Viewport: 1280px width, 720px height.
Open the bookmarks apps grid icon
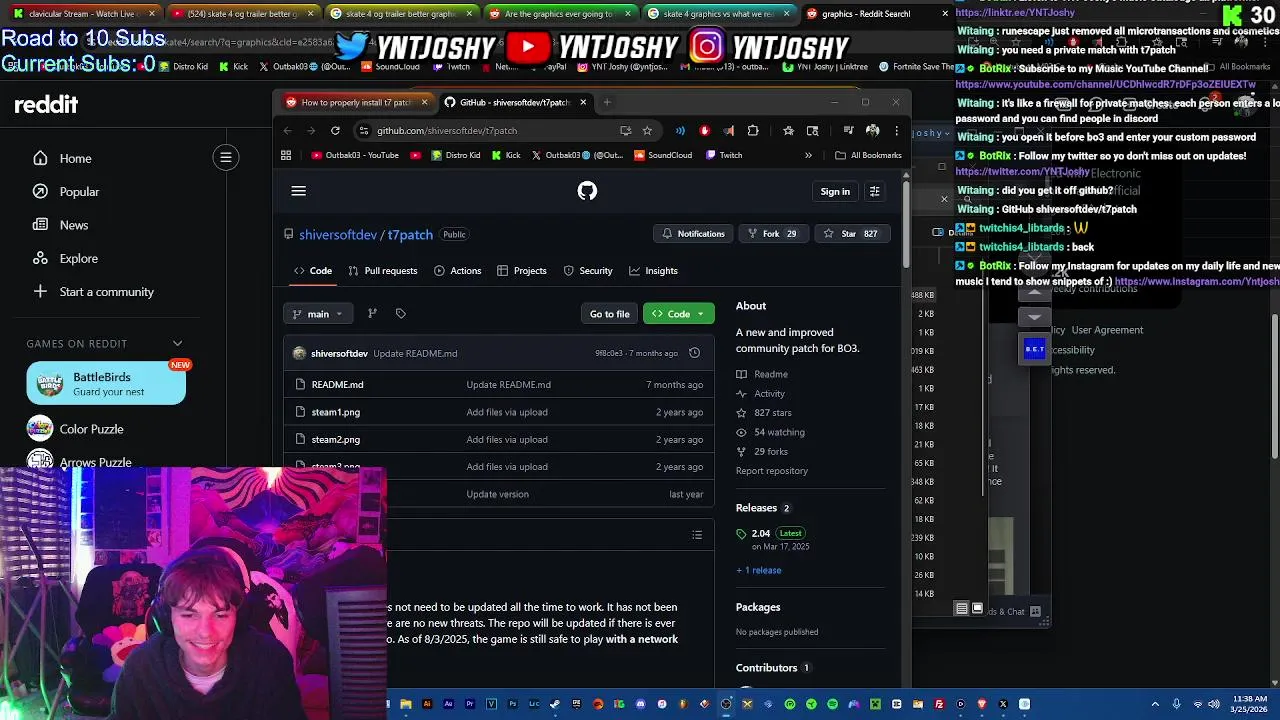pyautogui.click(x=286, y=155)
